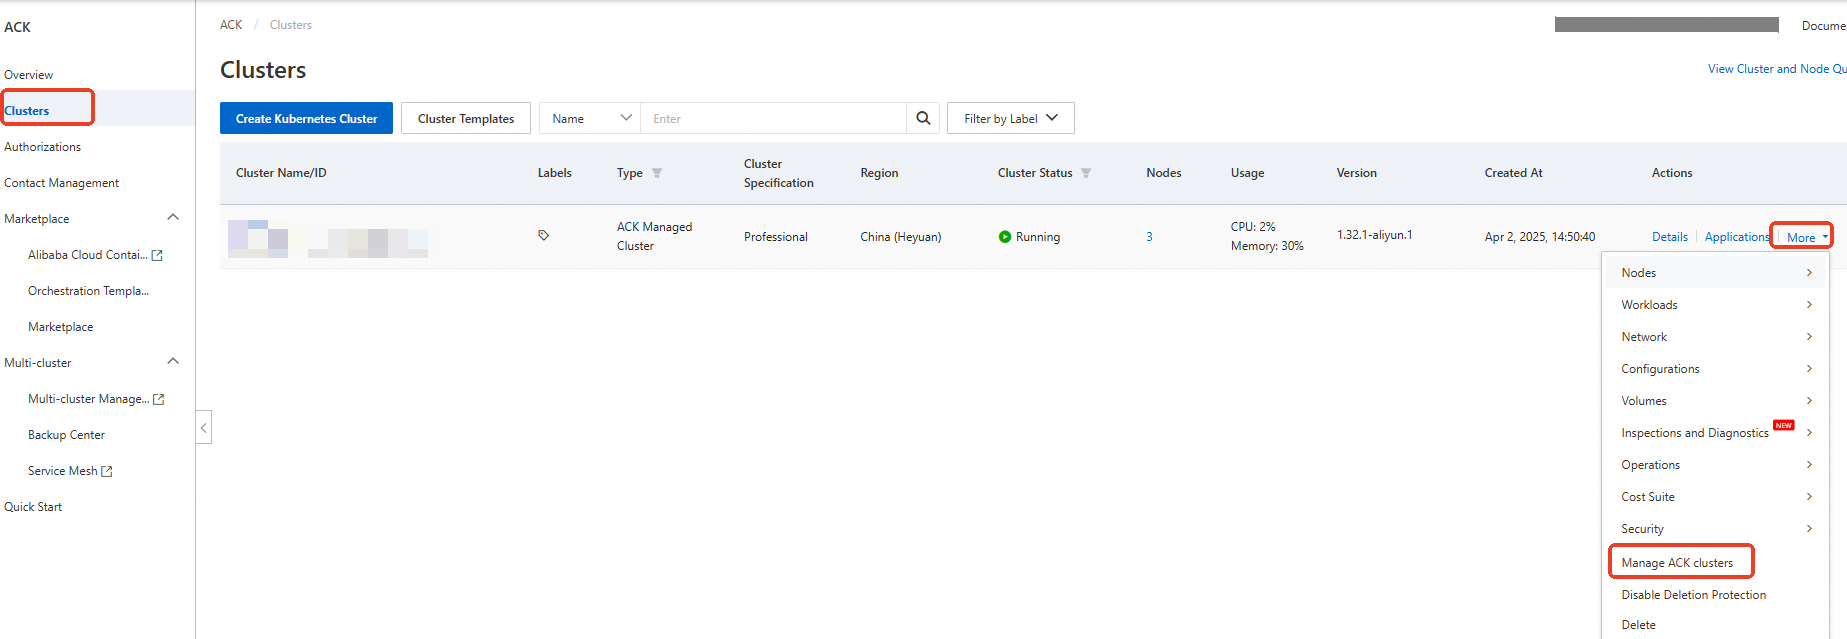Click Create Kubernetes Cluster button

point(306,118)
